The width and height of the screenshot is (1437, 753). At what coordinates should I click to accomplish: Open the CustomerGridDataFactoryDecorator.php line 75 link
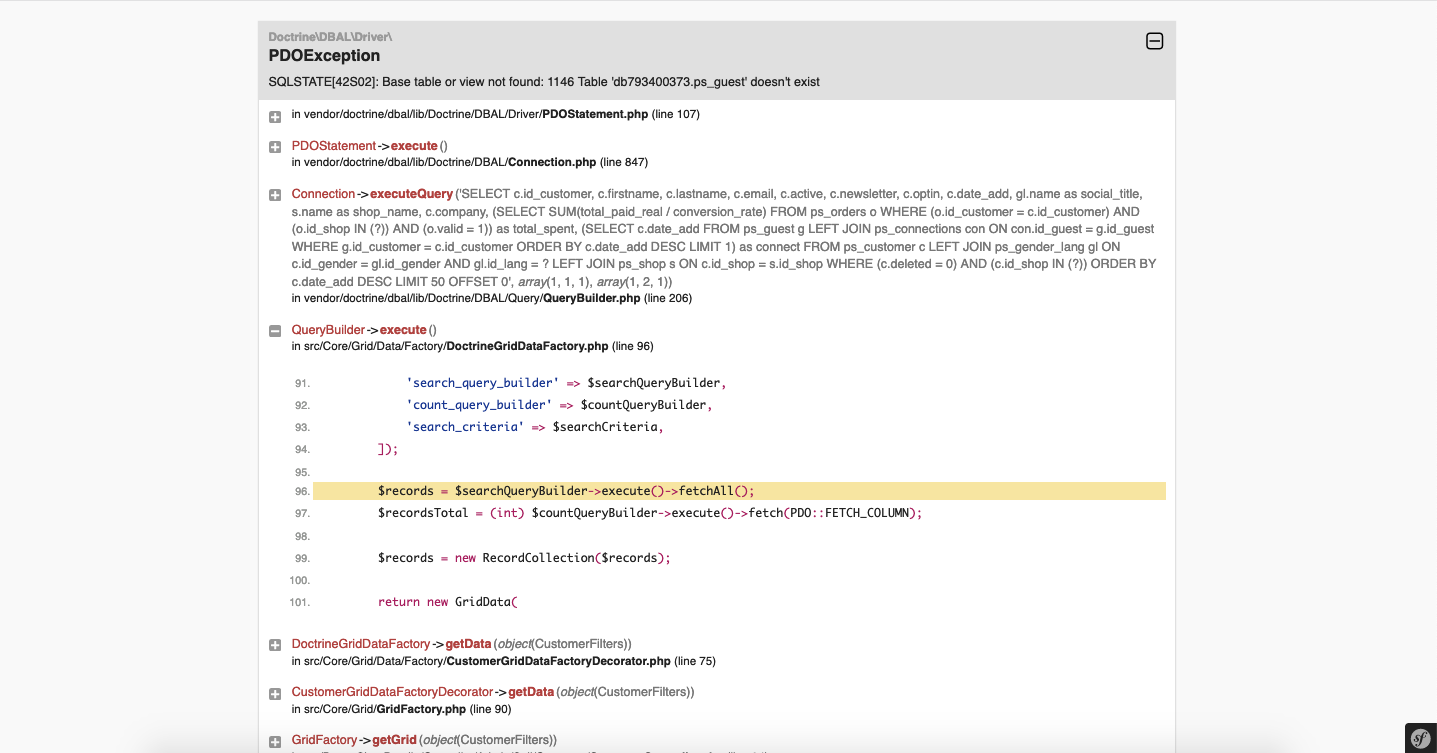tap(503, 661)
